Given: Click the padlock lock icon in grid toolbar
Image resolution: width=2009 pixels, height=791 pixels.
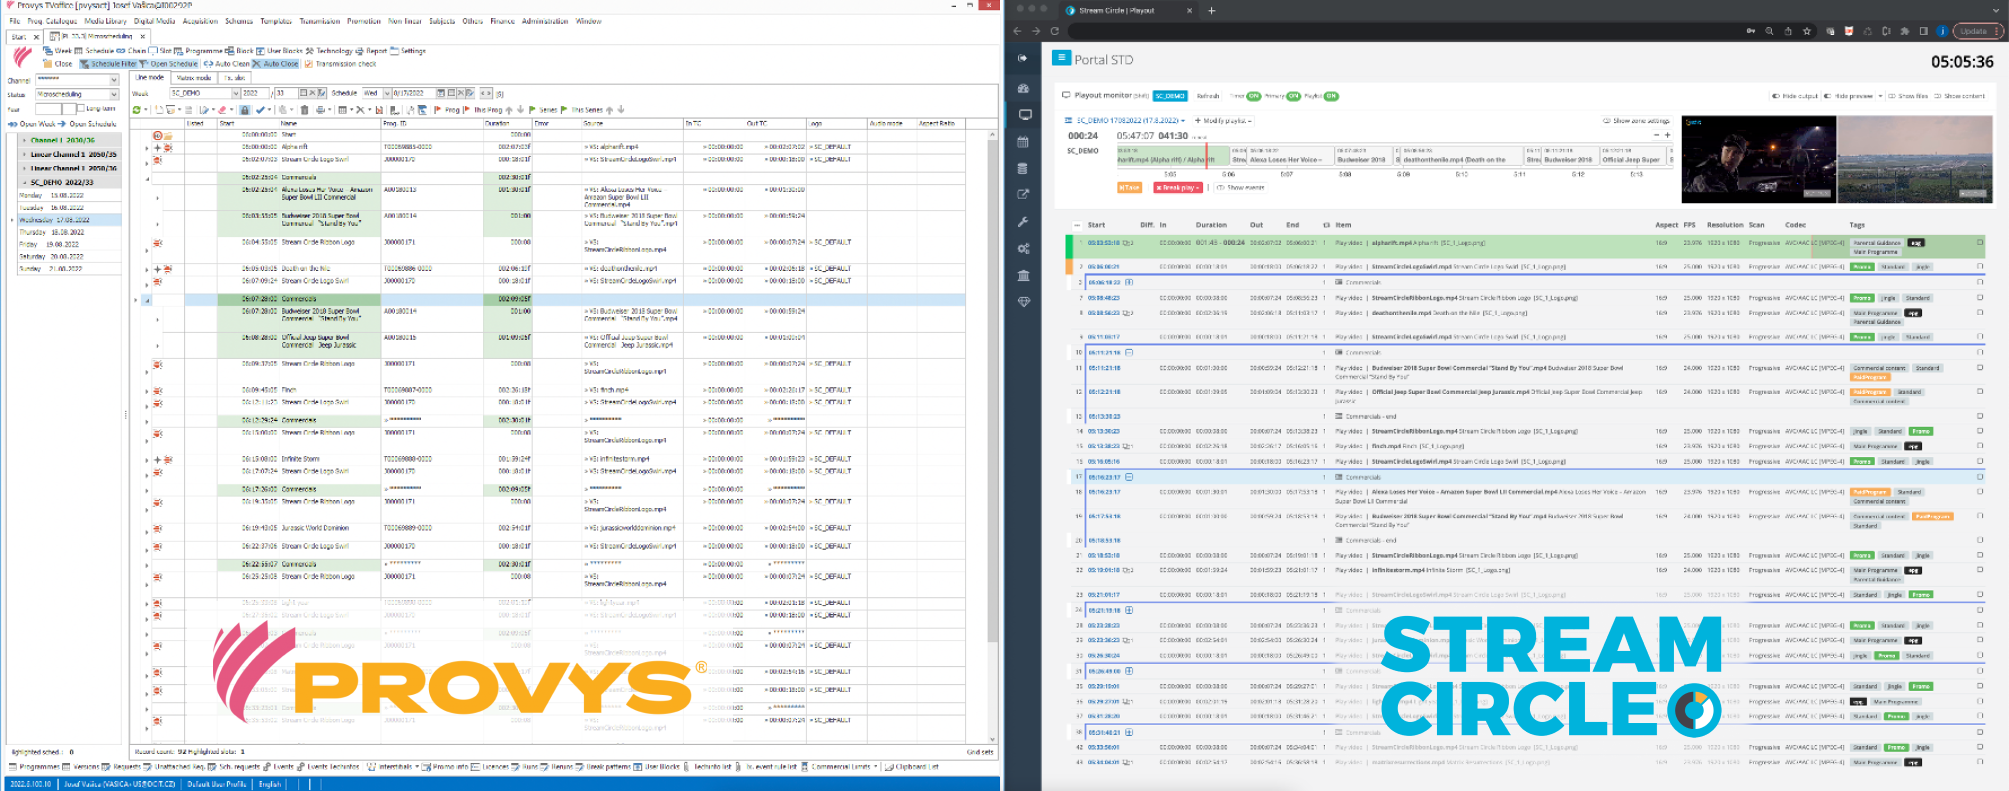Looking at the screenshot, I should [244, 110].
